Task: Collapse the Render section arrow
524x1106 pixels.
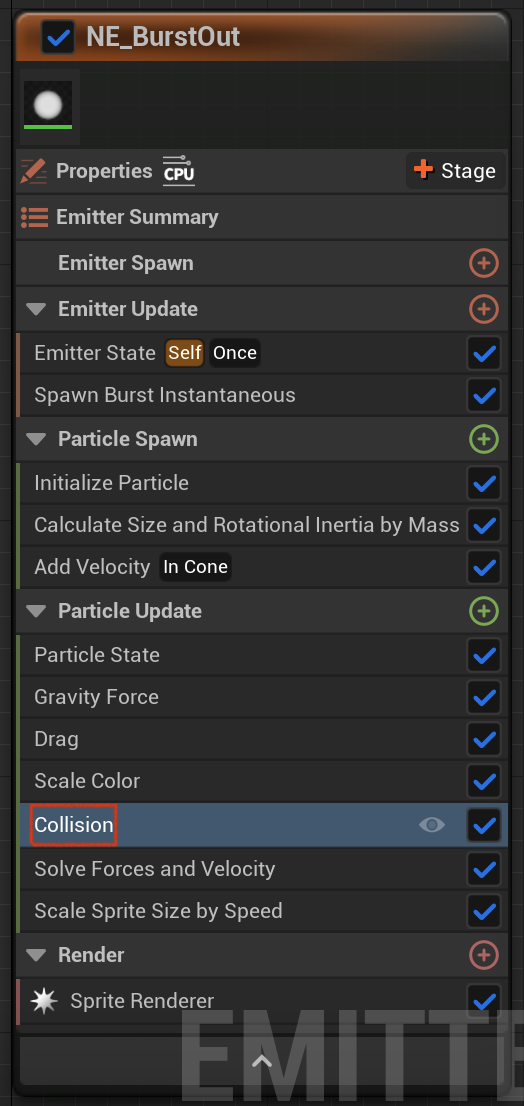Action: (x=36, y=956)
